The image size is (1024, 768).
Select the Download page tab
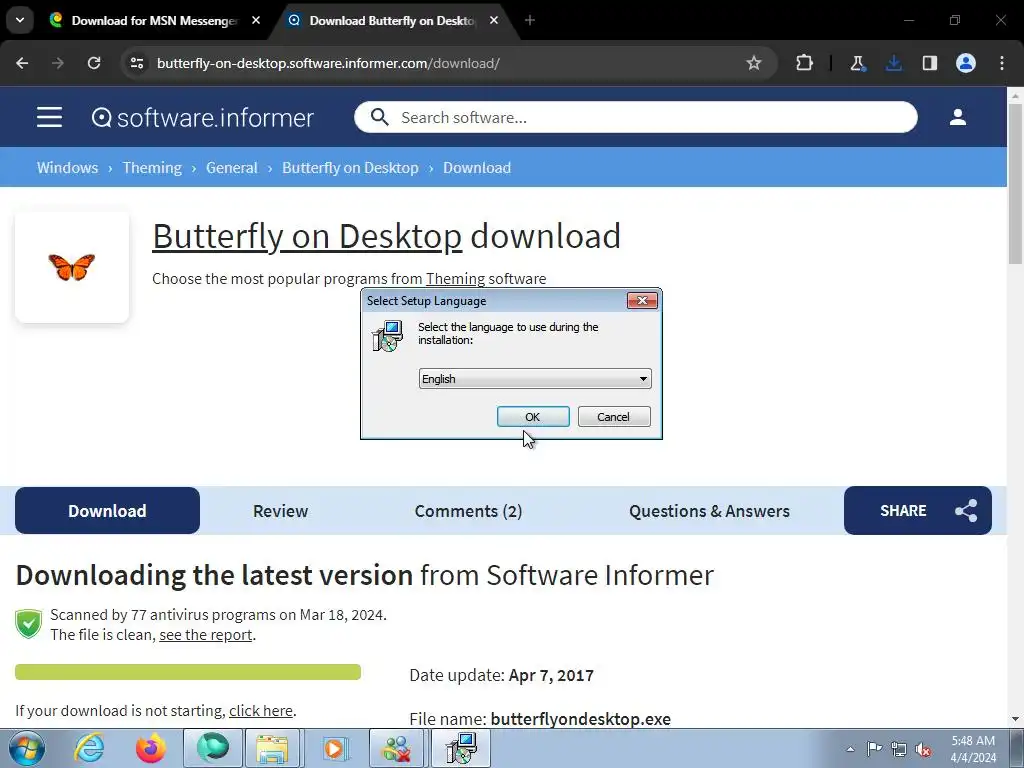(107, 511)
